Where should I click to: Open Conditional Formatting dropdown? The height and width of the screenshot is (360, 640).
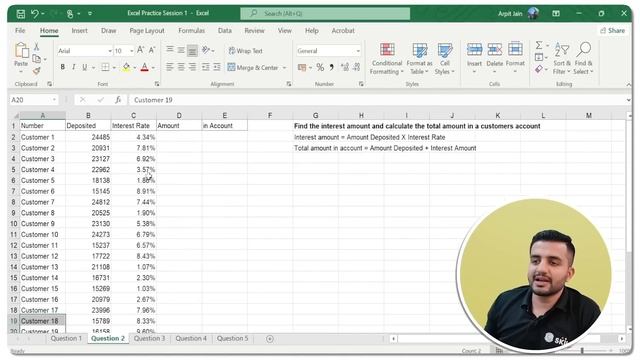(387, 59)
